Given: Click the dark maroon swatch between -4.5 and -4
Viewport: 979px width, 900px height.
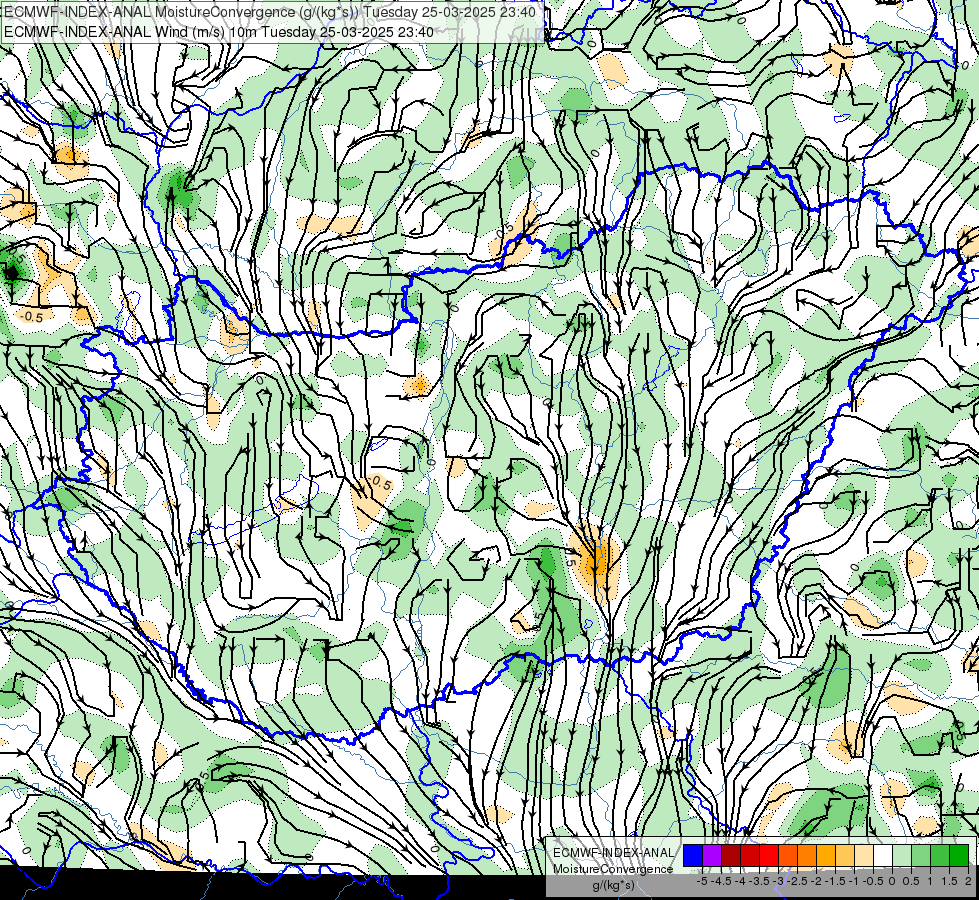Looking at the screenshot, I should pos(731,855).
